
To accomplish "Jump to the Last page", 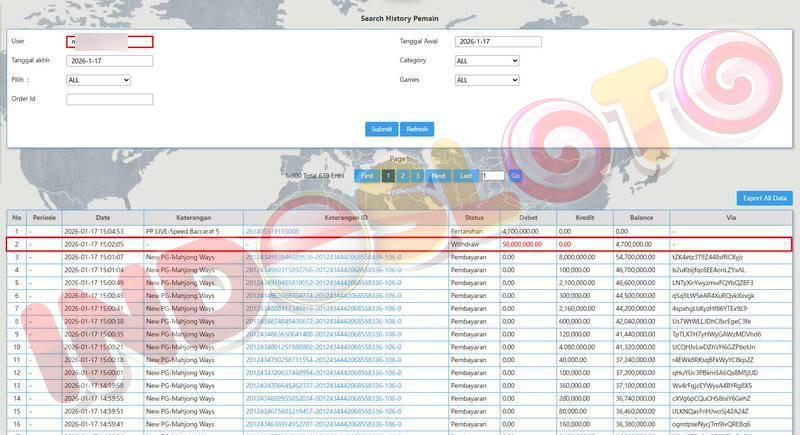I will coord(465,176).
